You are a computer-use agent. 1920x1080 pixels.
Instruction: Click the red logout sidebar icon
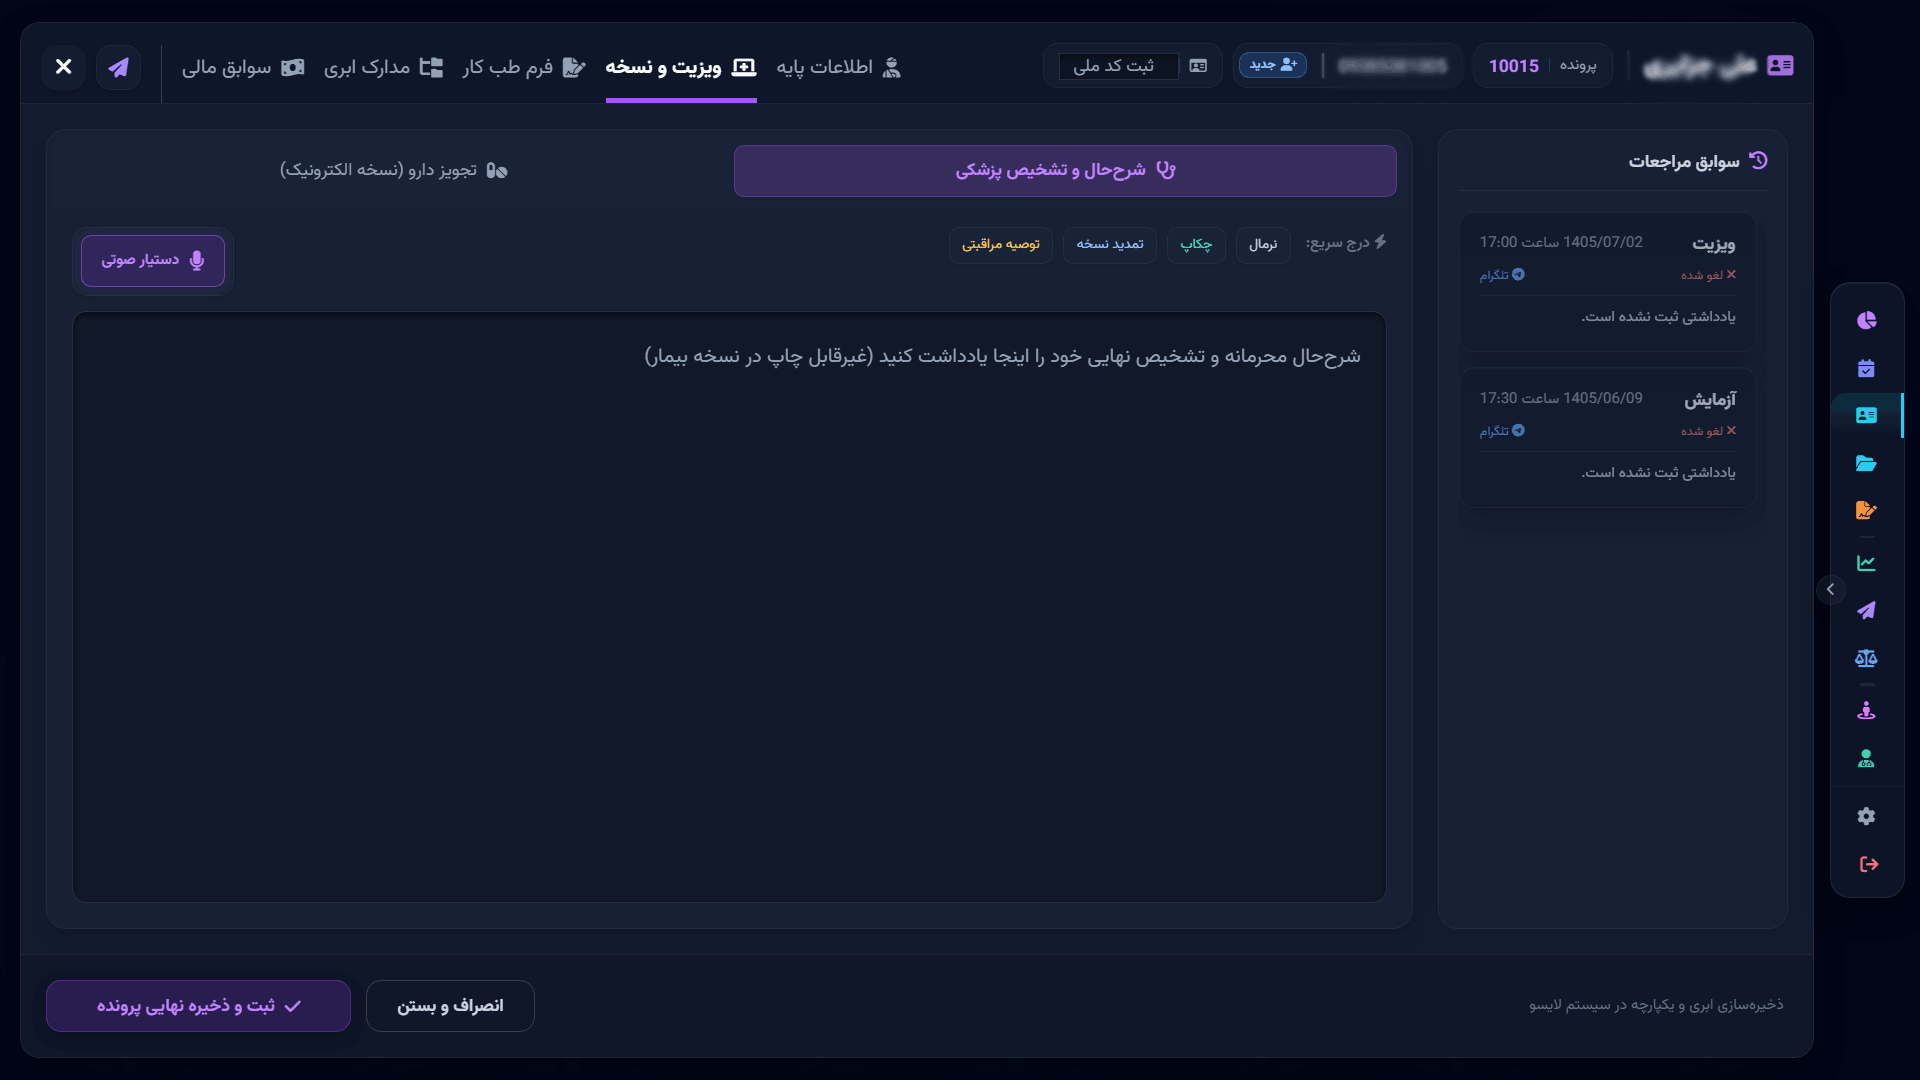point(1868,864)
